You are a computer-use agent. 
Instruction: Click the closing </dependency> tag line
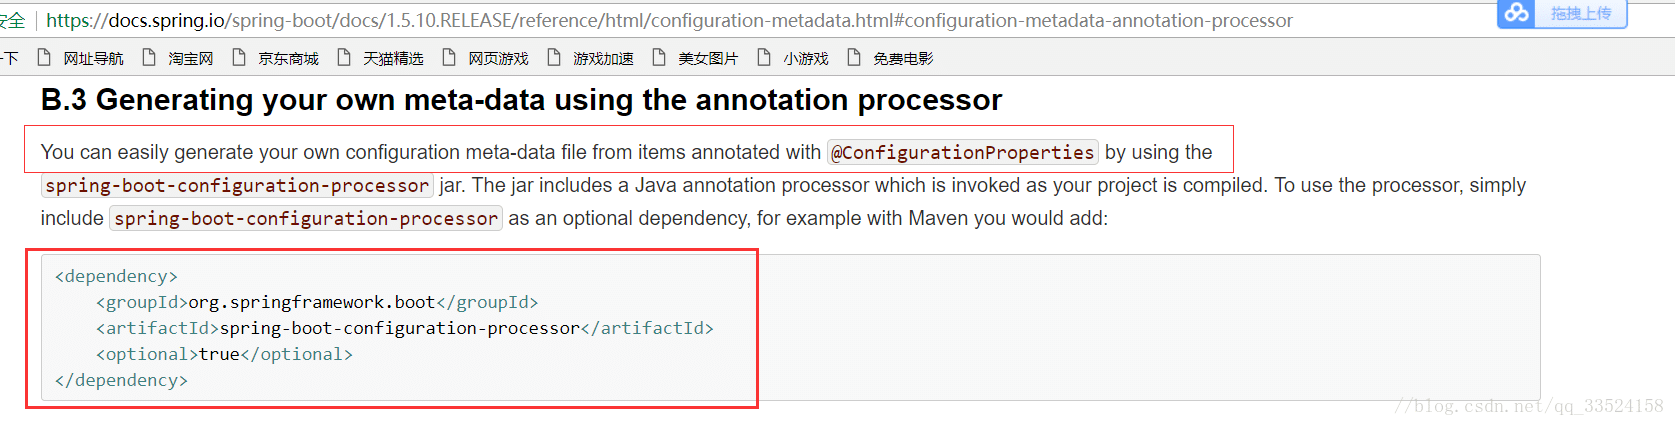121,380
